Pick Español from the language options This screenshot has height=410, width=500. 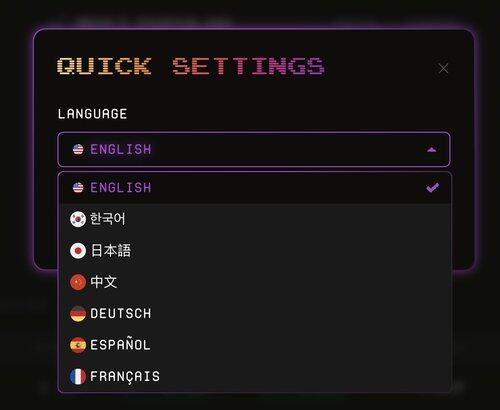(x=255, y=345)
